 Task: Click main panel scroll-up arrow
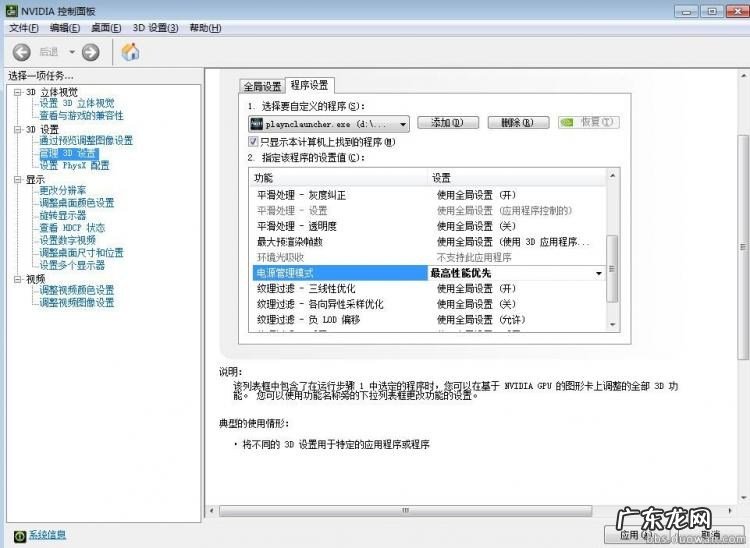coord(743,76)
